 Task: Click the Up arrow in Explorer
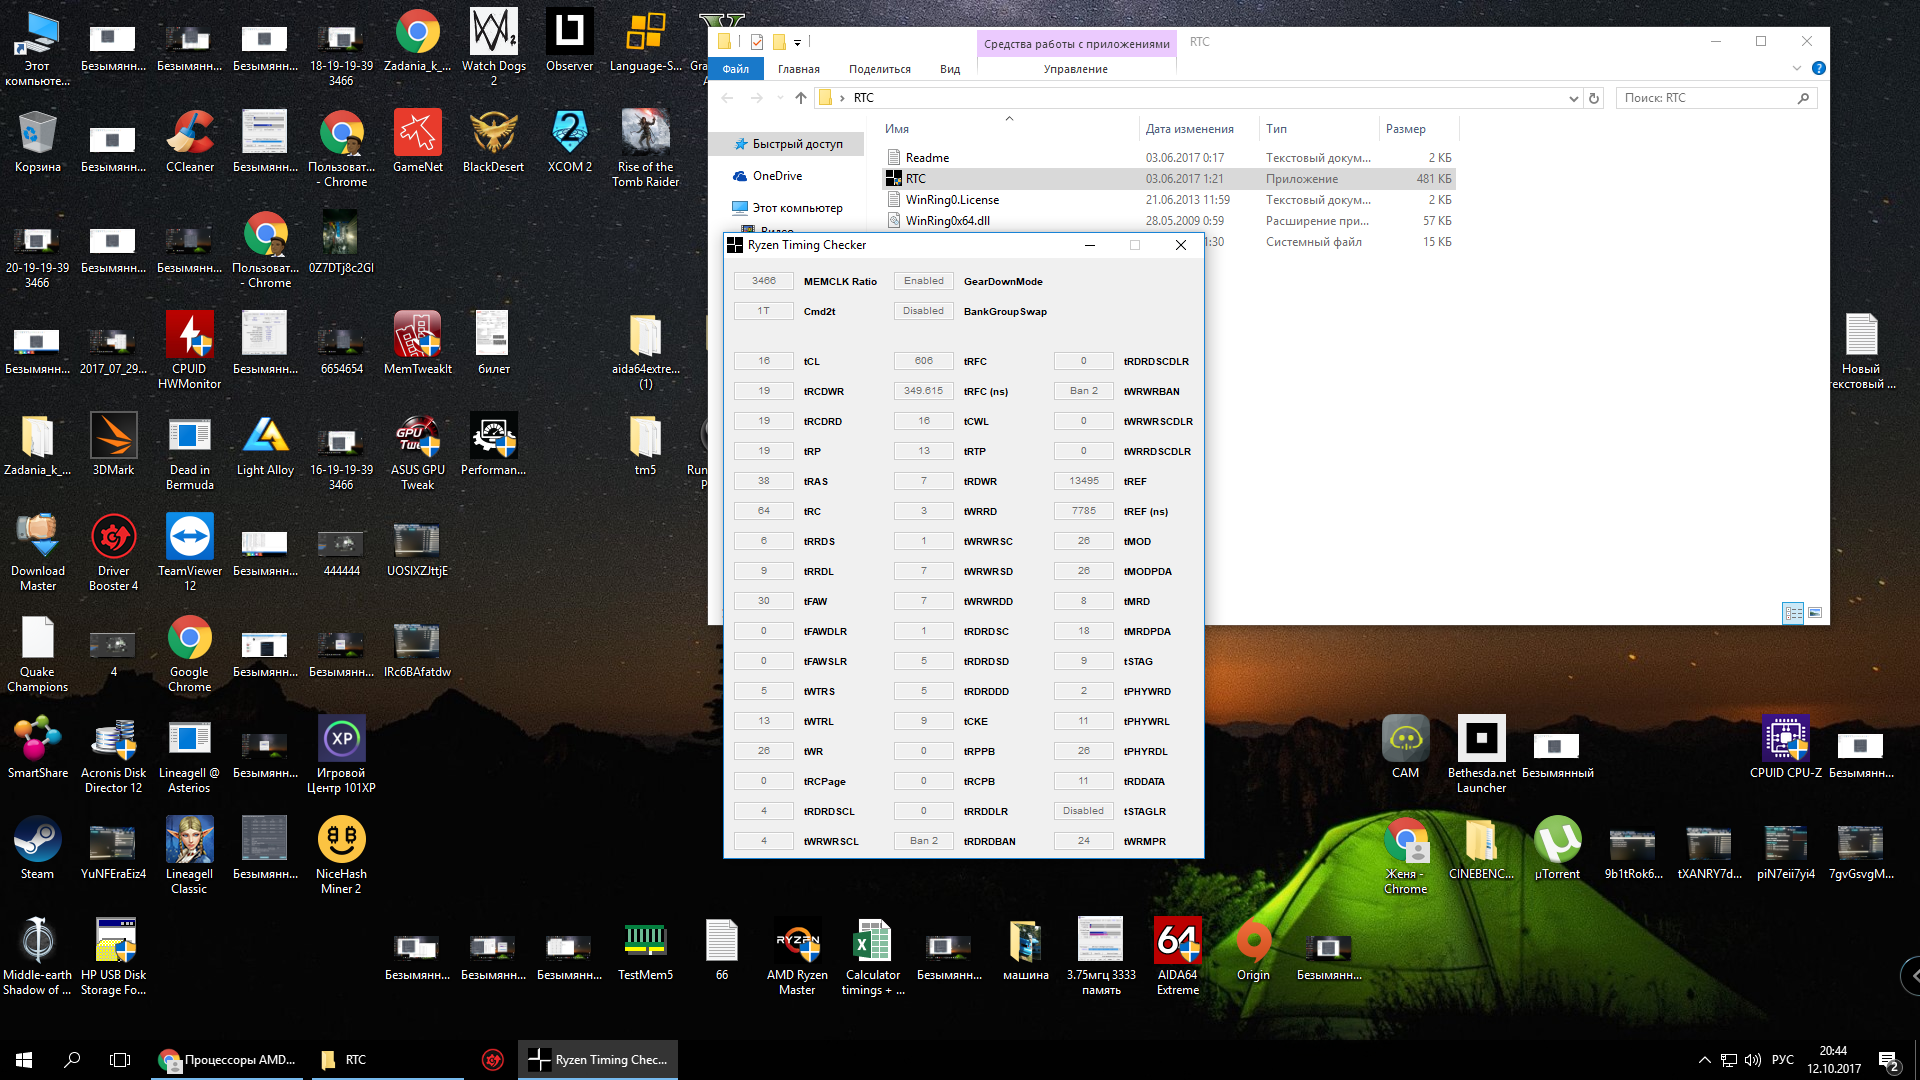pyautogui.click(x=800, y=98)
